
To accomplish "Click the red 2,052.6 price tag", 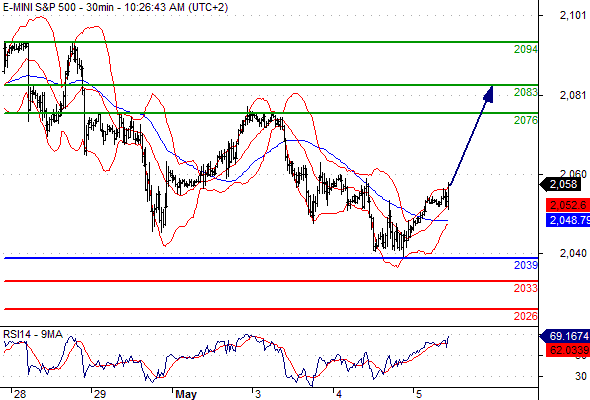I will 568,205.
